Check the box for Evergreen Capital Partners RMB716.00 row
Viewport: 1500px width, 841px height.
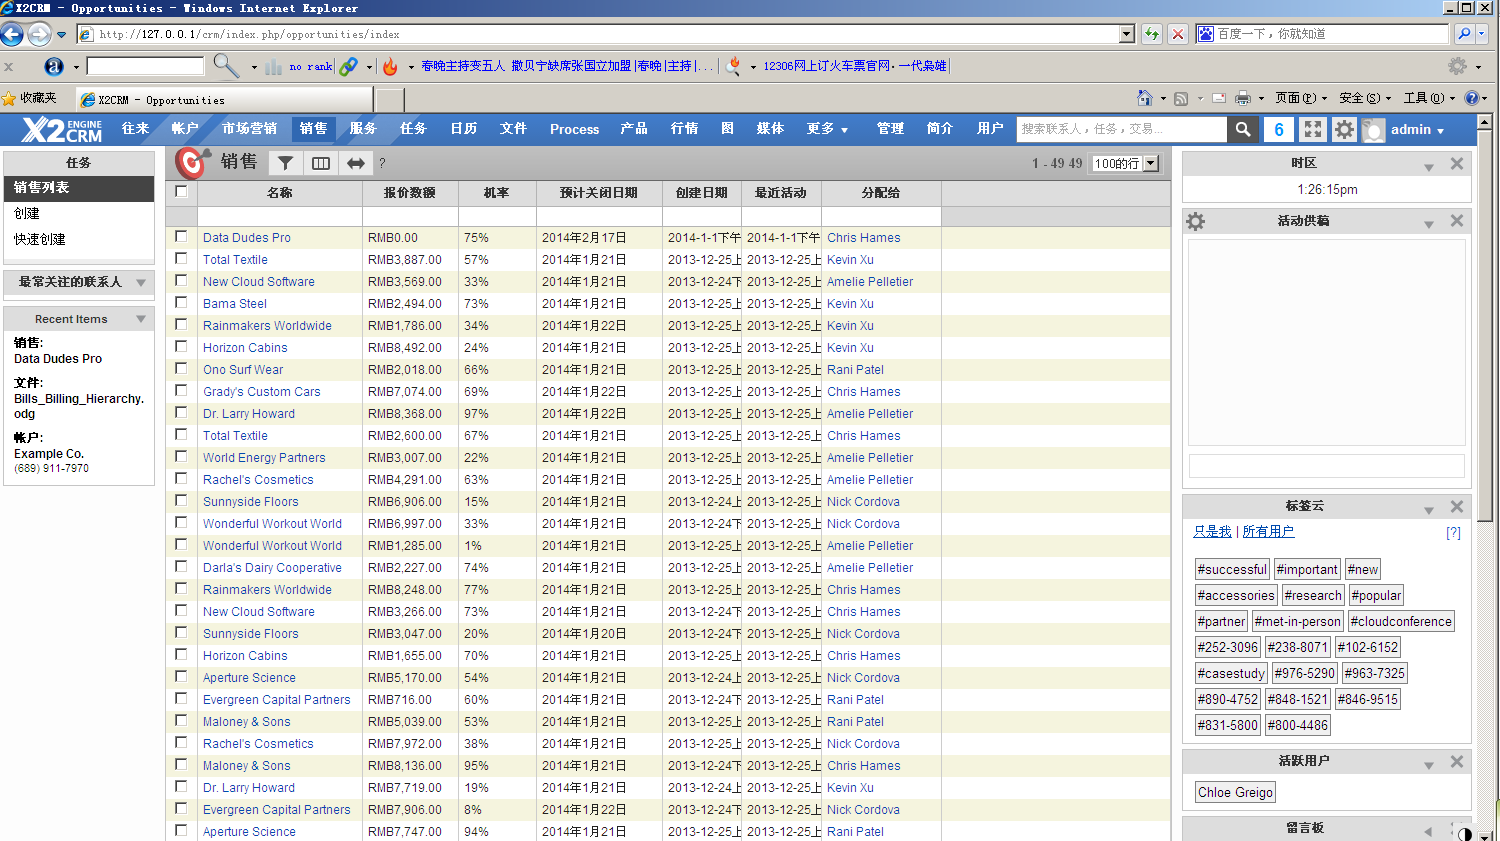click(x=181, y=699)
